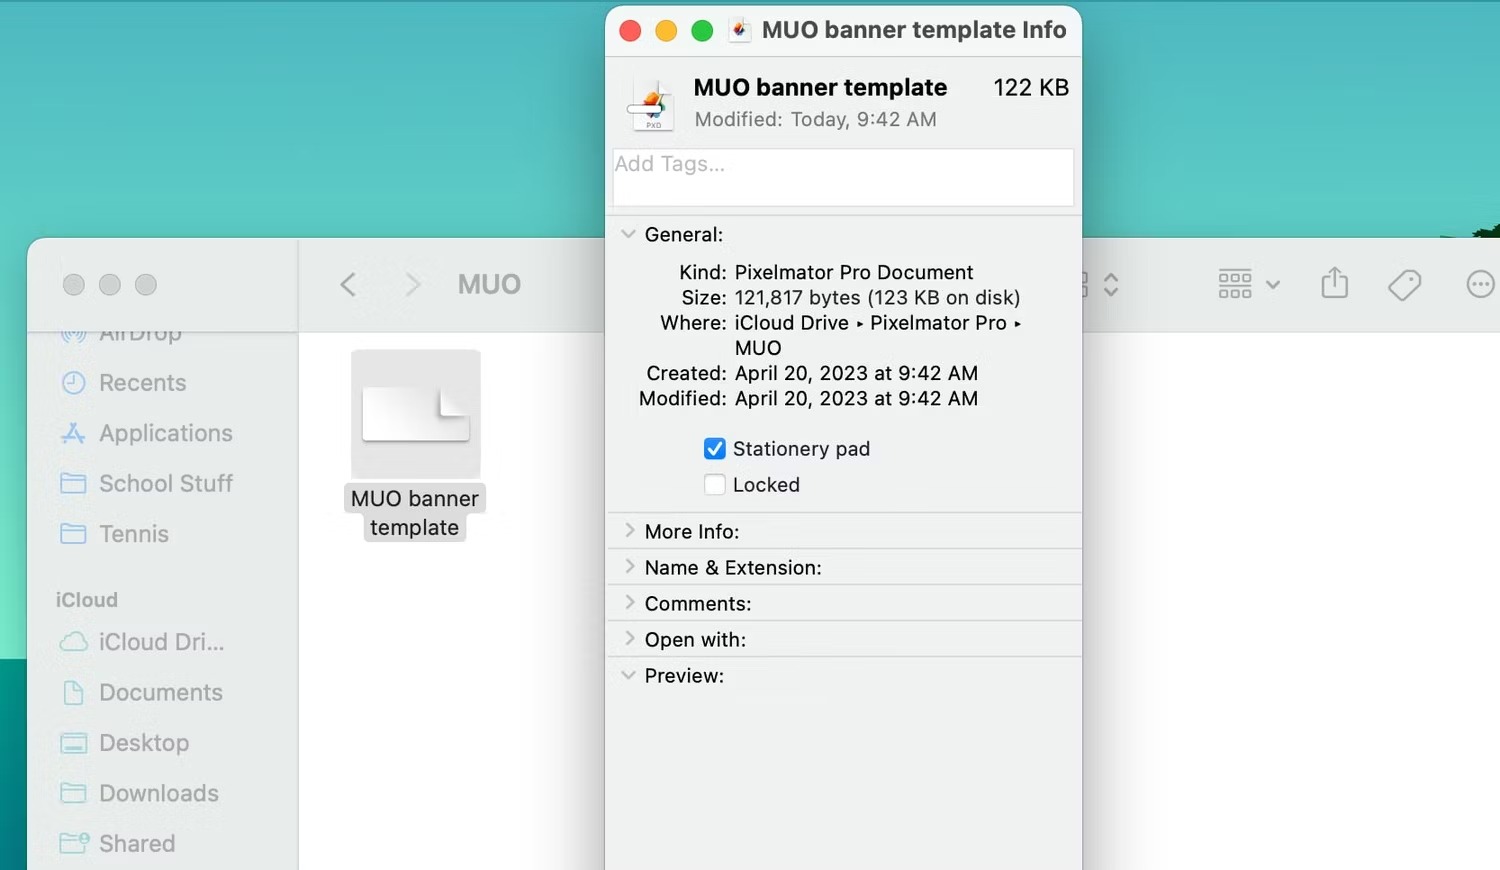Expand the Comments section
Image resolution: width=1500 pixels, height=870 pixels.
(629, 603)
